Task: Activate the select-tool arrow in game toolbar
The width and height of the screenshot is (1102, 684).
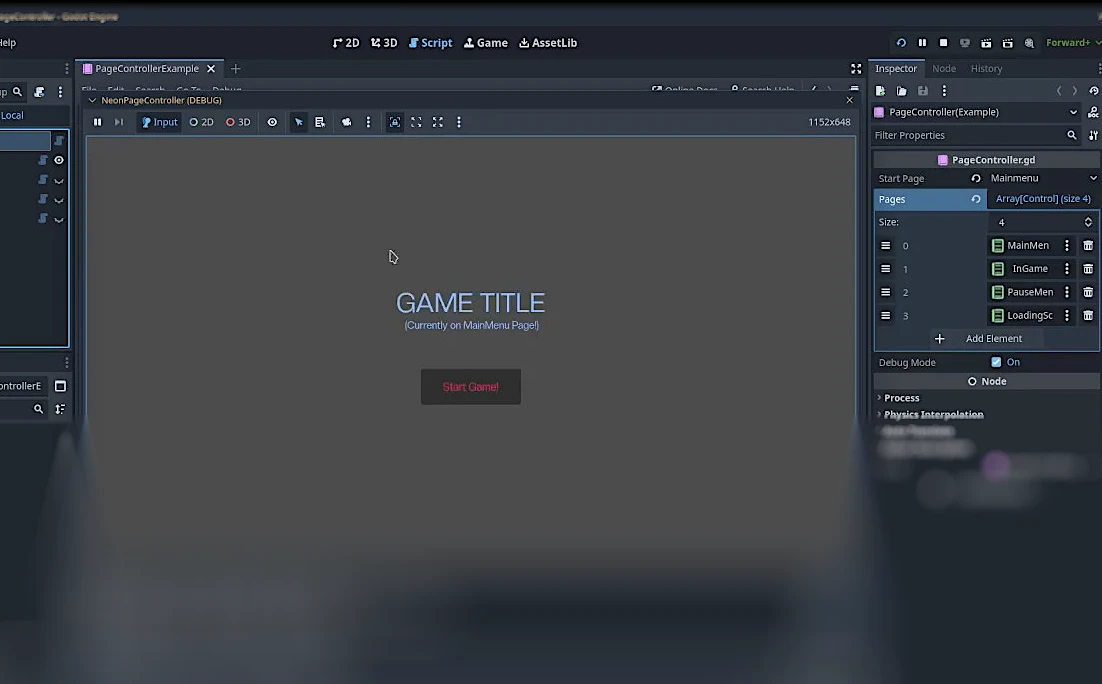Action: click(x=298, y=122)
